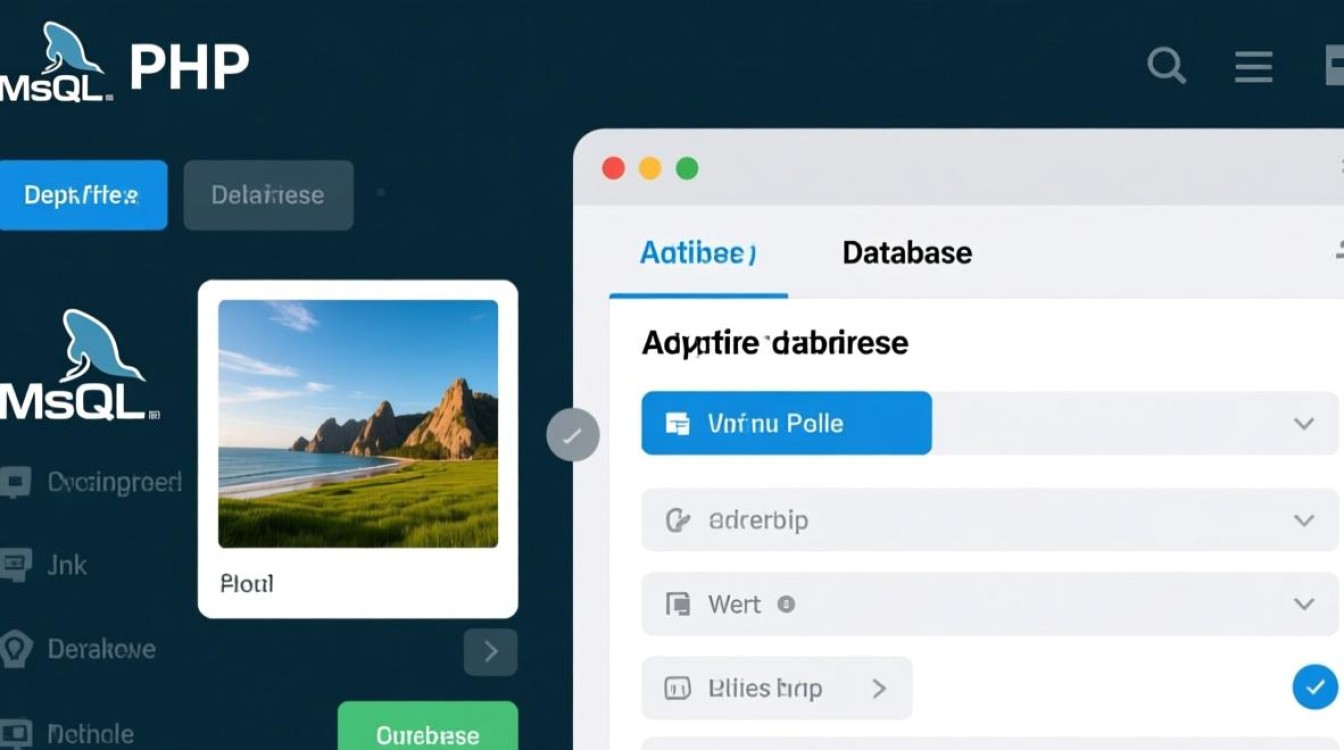Click the blue Depkftee button
Image resolution: width=1344 pixels, height=750 pixels.
(x=82, y=195)
